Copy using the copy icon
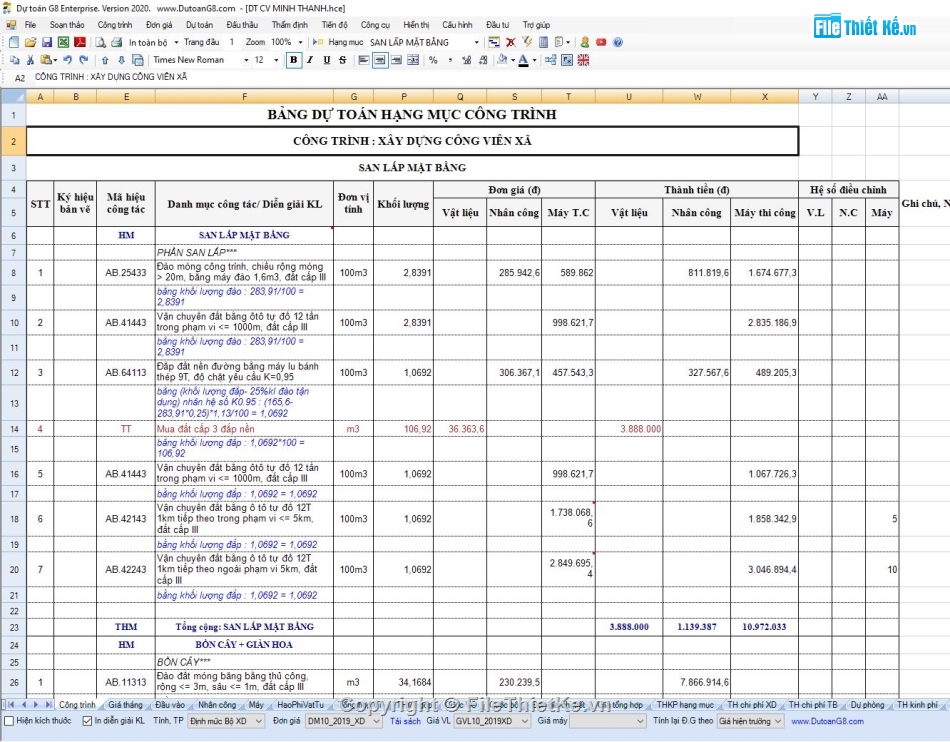Image resolution: width=950 pixels, height=742 pixels. (x=14, y=60)
